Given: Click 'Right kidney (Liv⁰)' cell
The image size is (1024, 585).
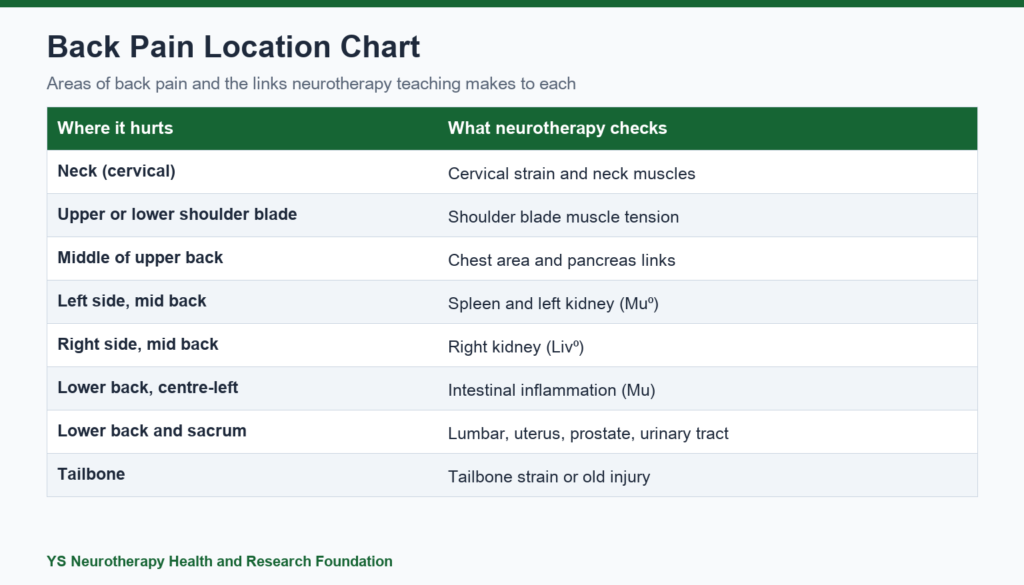Looking at the screenshot, I should click(515, 347).
